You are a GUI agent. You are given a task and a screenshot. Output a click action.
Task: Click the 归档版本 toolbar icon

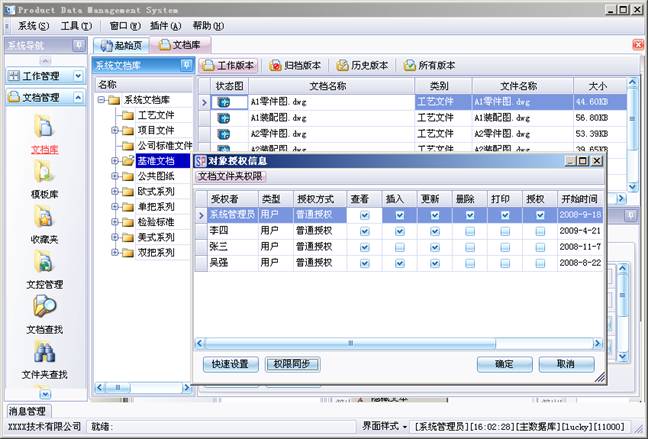pyautogui.click(x=275, y=65)
